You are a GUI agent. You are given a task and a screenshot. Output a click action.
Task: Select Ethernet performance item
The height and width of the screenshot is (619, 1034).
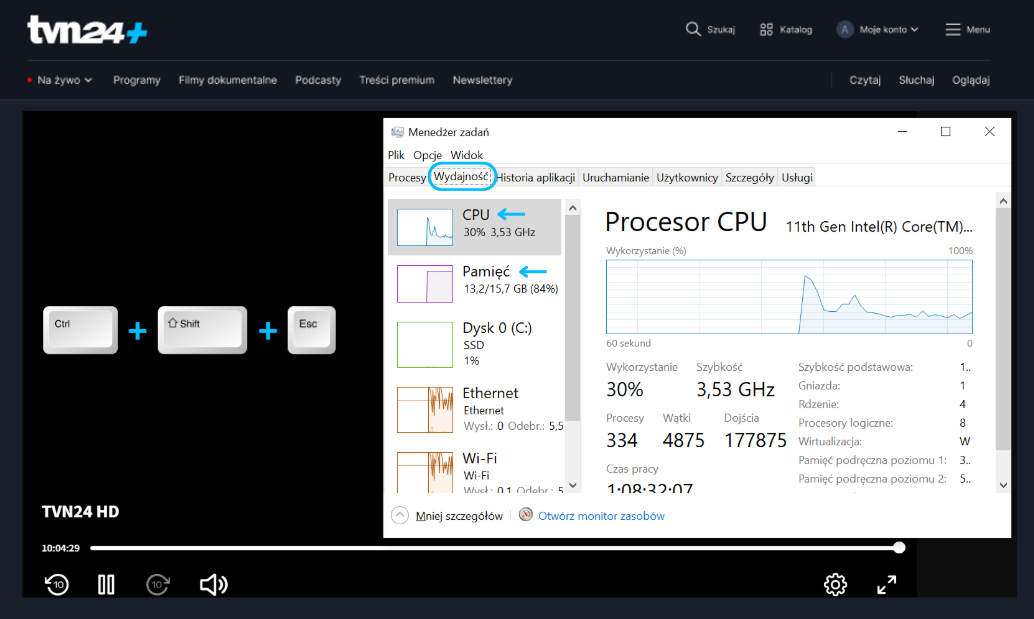tap(475, 409)
